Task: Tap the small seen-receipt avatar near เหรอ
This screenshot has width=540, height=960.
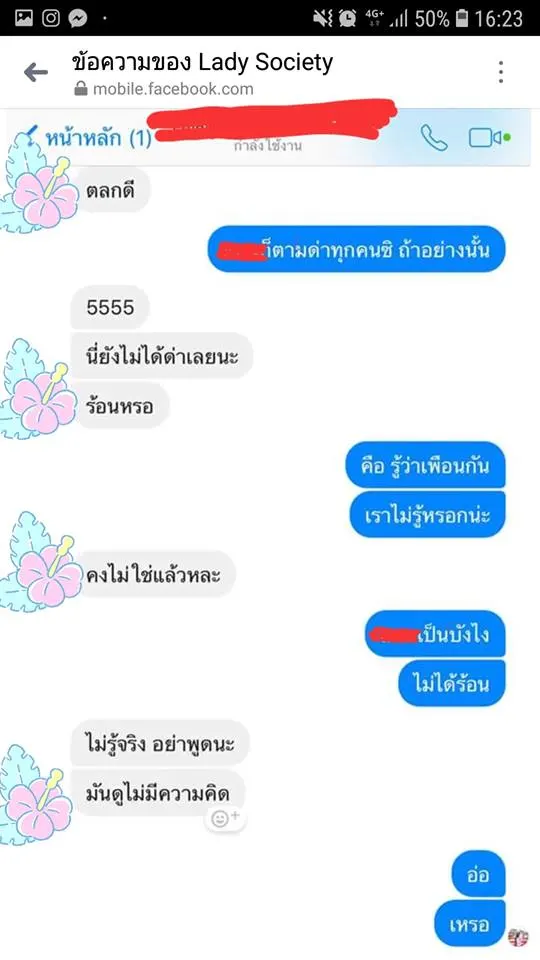Action: tap(518, 937)
